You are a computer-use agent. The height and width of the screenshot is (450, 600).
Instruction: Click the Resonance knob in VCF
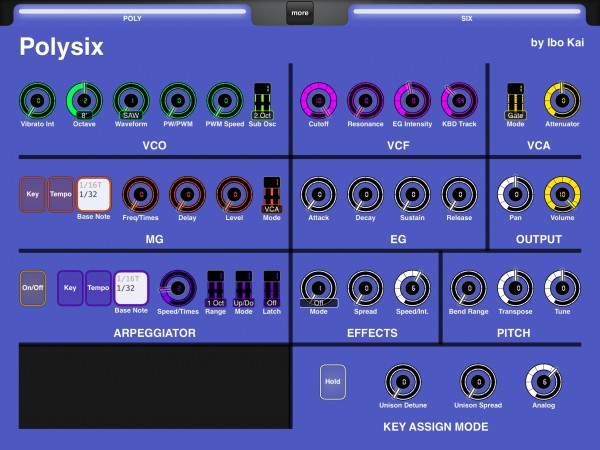(365, 101)
